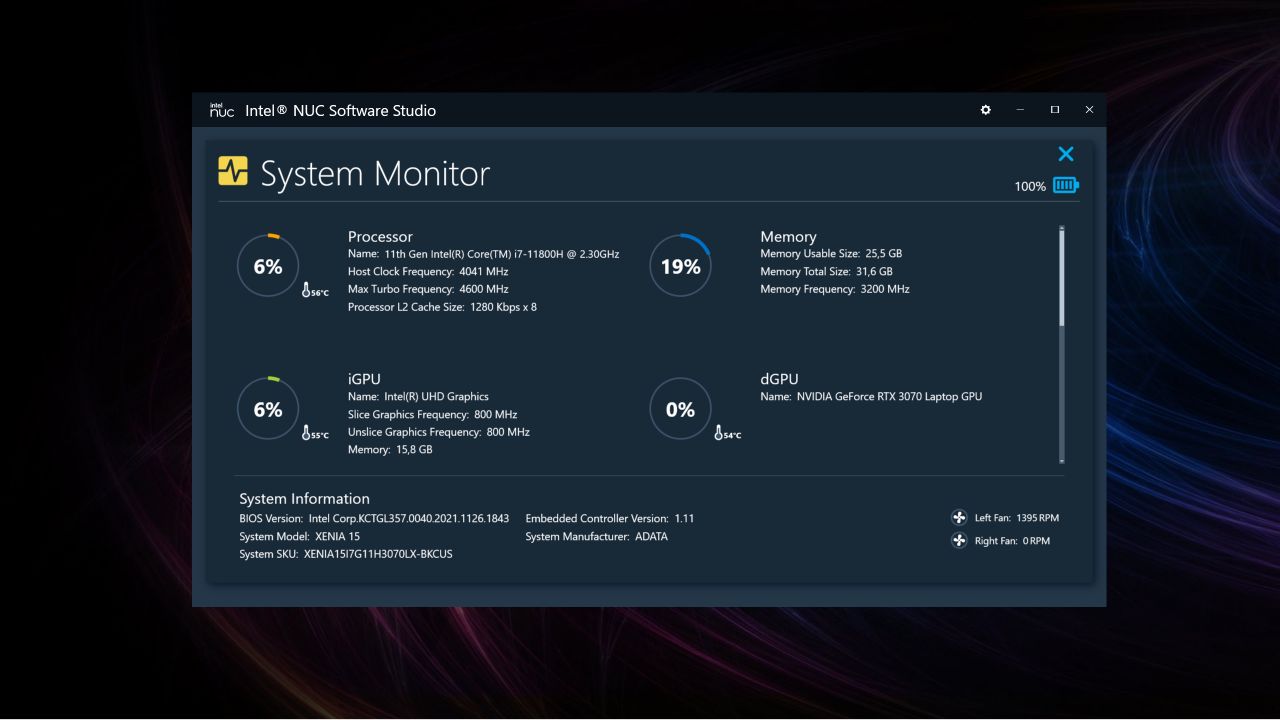This screenshot has width=1280, height=720.
Task: Click the processor temperature thermometer icon
Action: pos(307,290)
